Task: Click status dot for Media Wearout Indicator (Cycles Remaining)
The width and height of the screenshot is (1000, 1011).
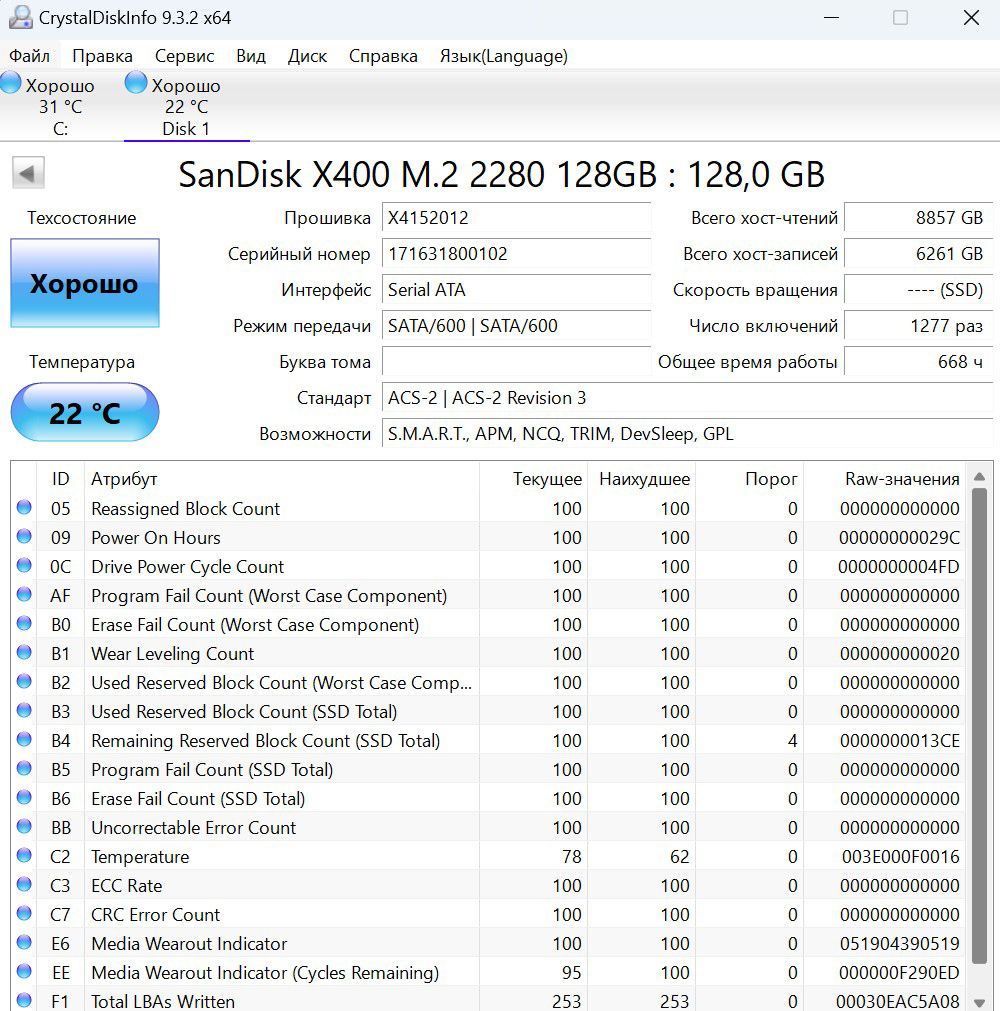Action: tap(24, 972)
